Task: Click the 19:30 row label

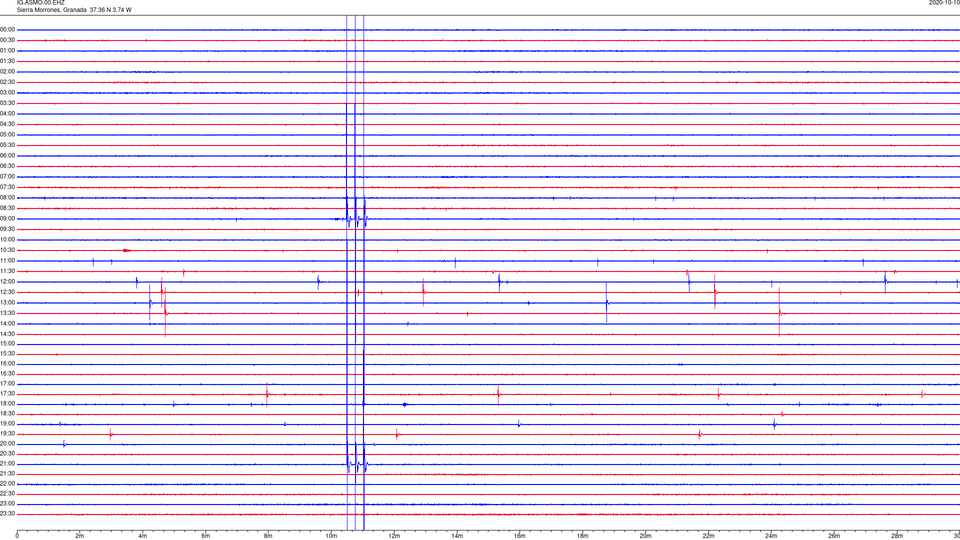Action: (x=8, y=433)
